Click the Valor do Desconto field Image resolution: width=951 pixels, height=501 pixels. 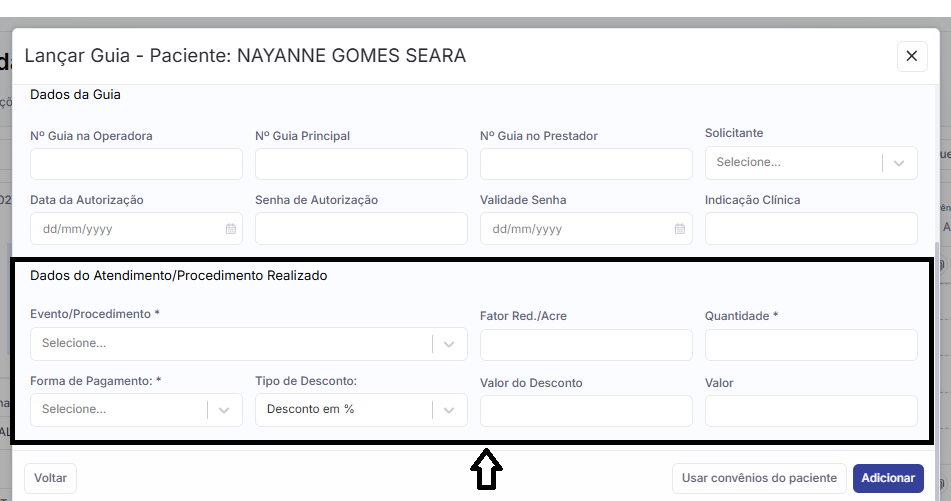(x=586, y=411)
